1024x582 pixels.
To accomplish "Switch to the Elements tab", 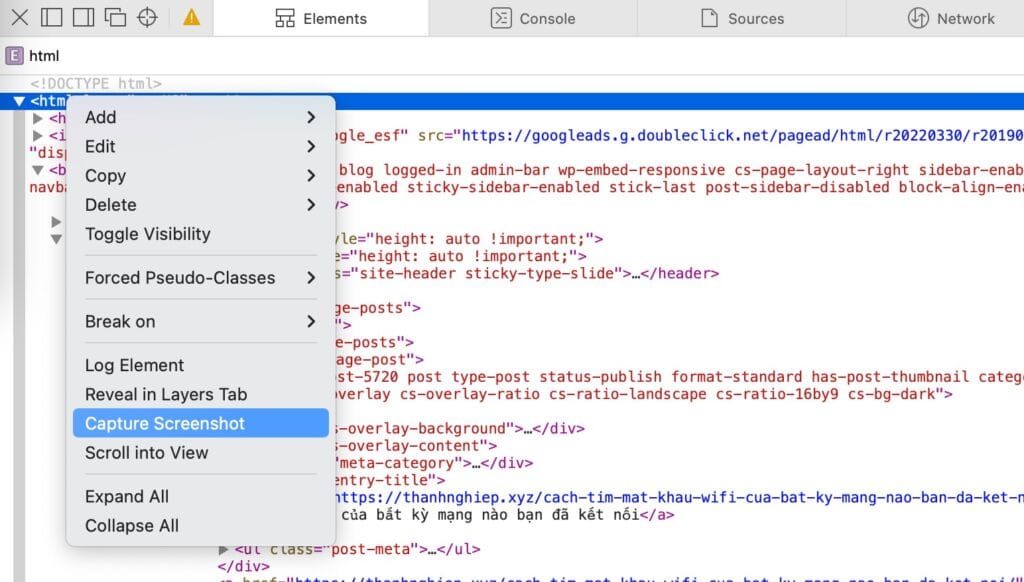I will 321,18.
